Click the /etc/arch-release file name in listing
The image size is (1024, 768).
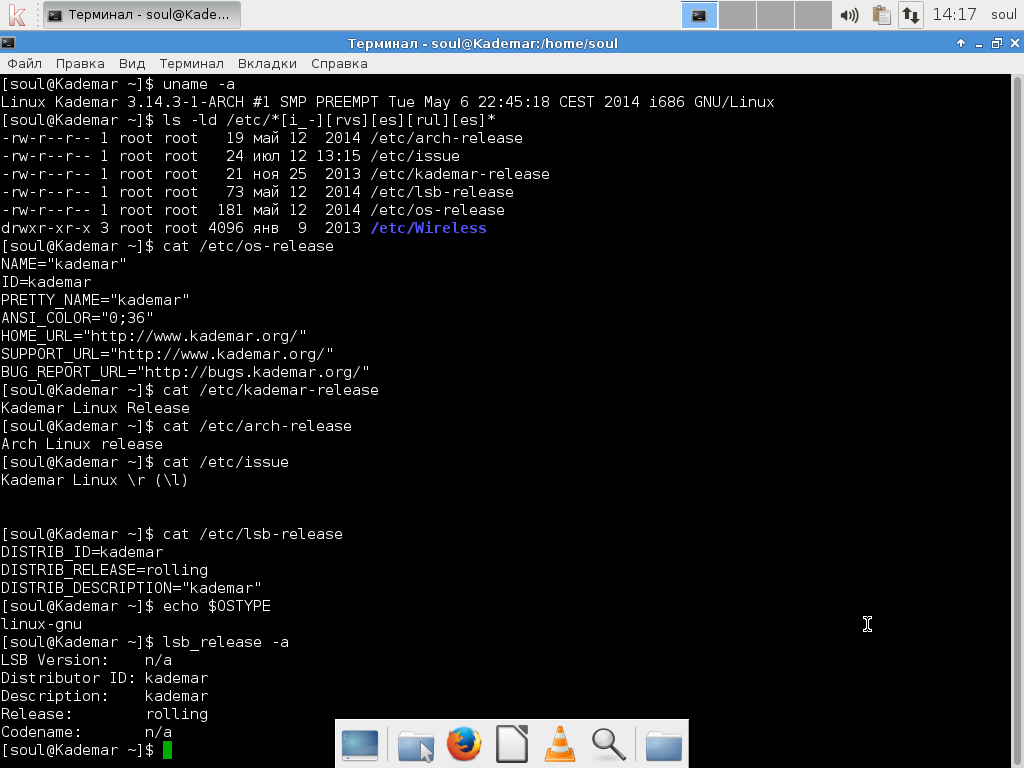coord(447,138)
